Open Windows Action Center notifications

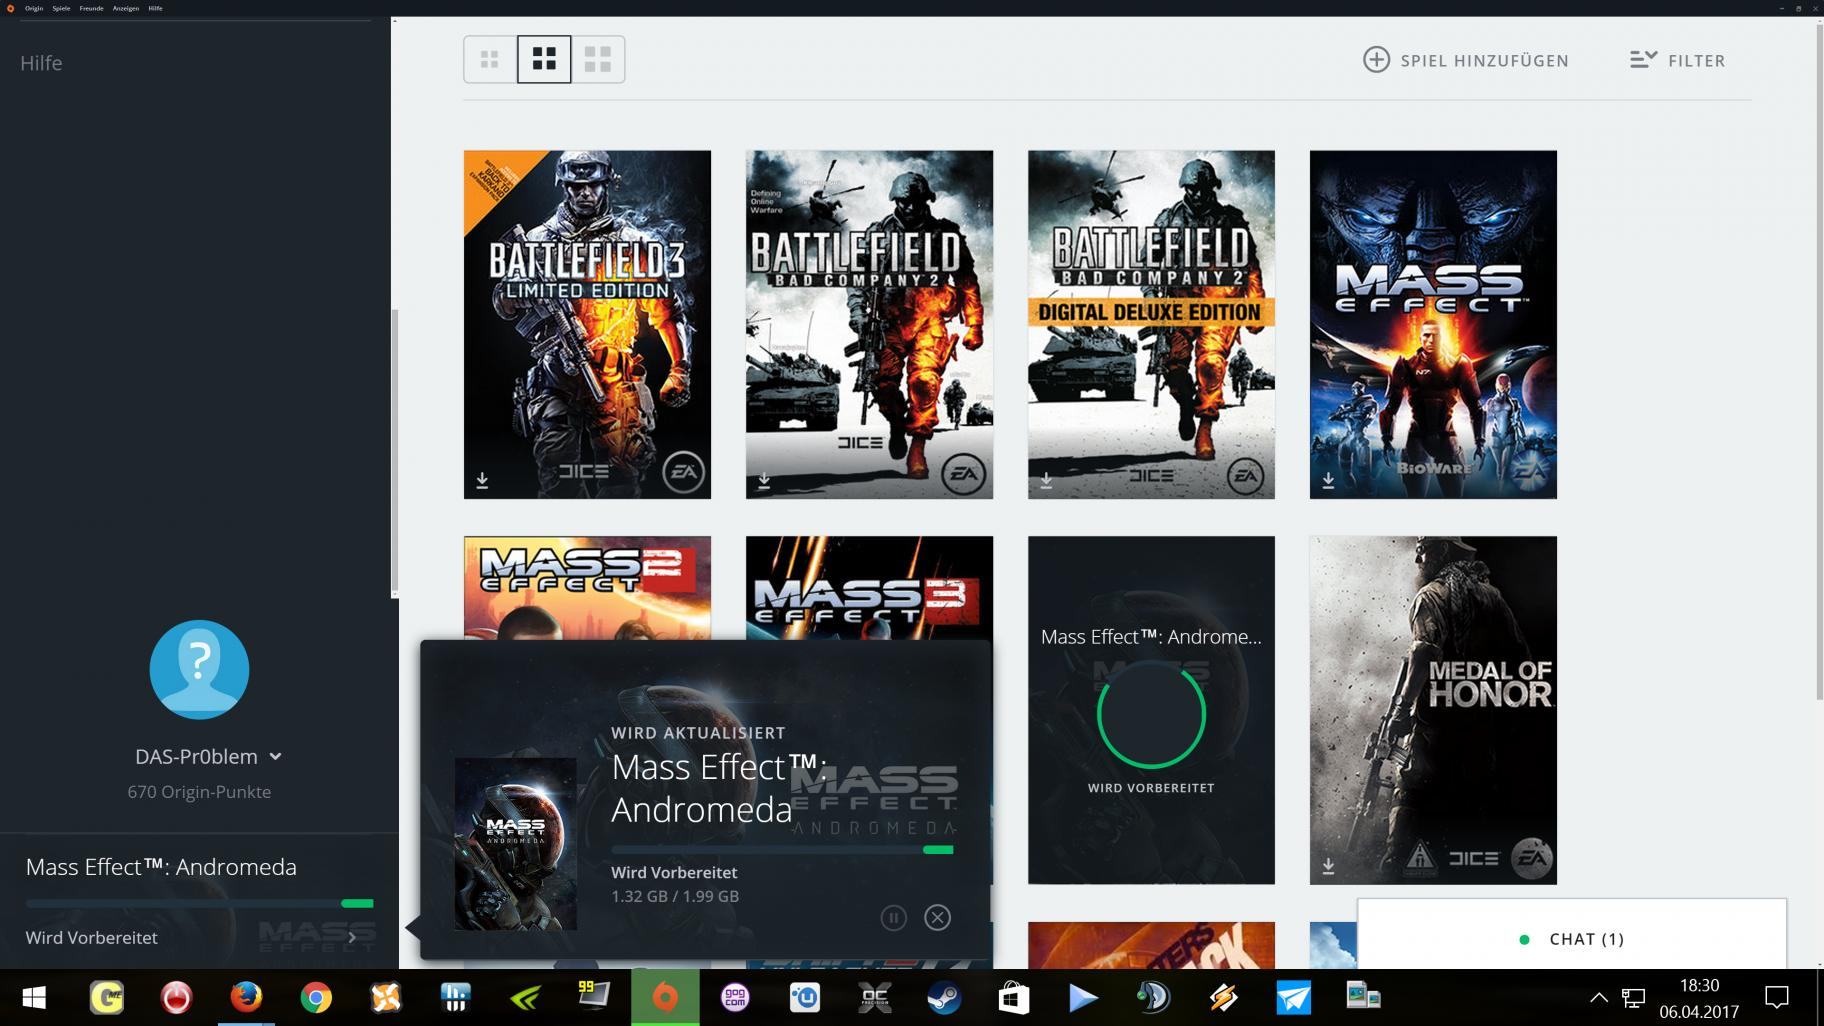(1777, 997)
